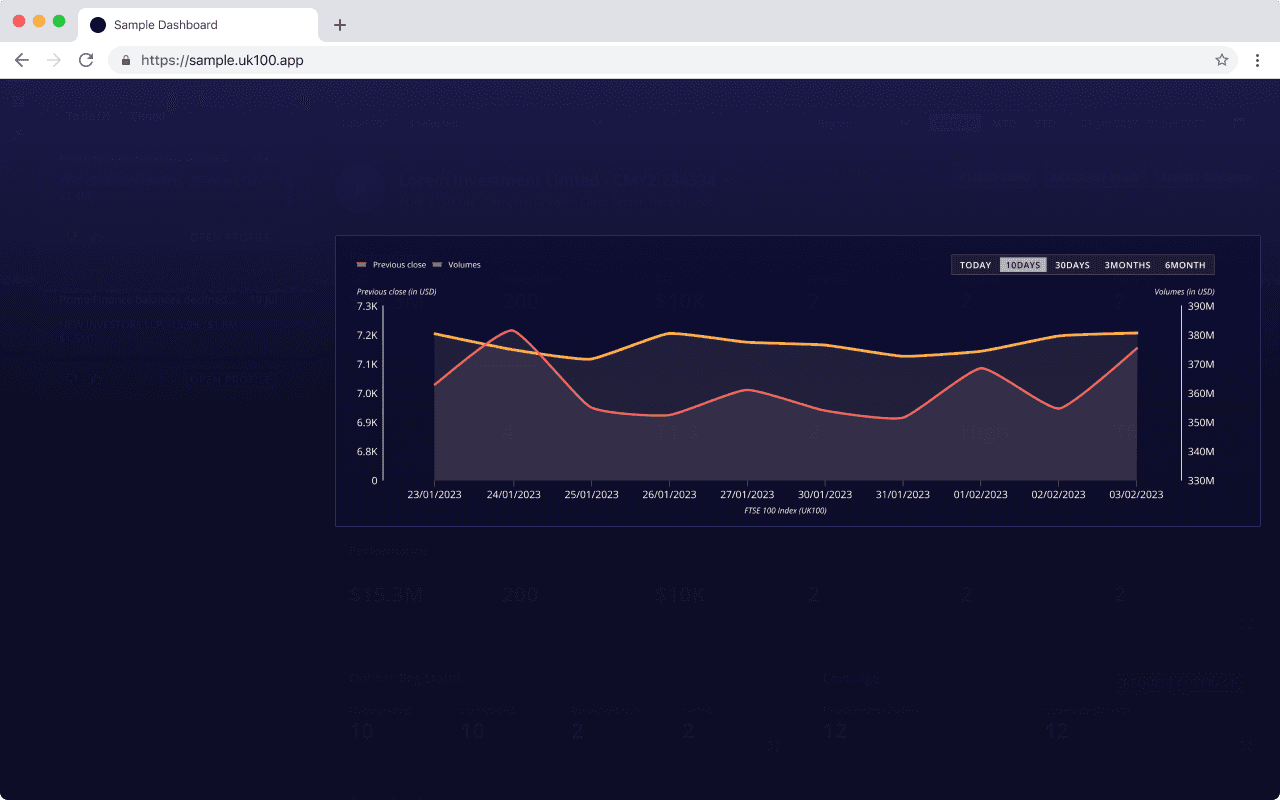This screenshot has height=800, width=1280.
Task: Bookmark this page with the star icon
Action: click(1222, 60)
